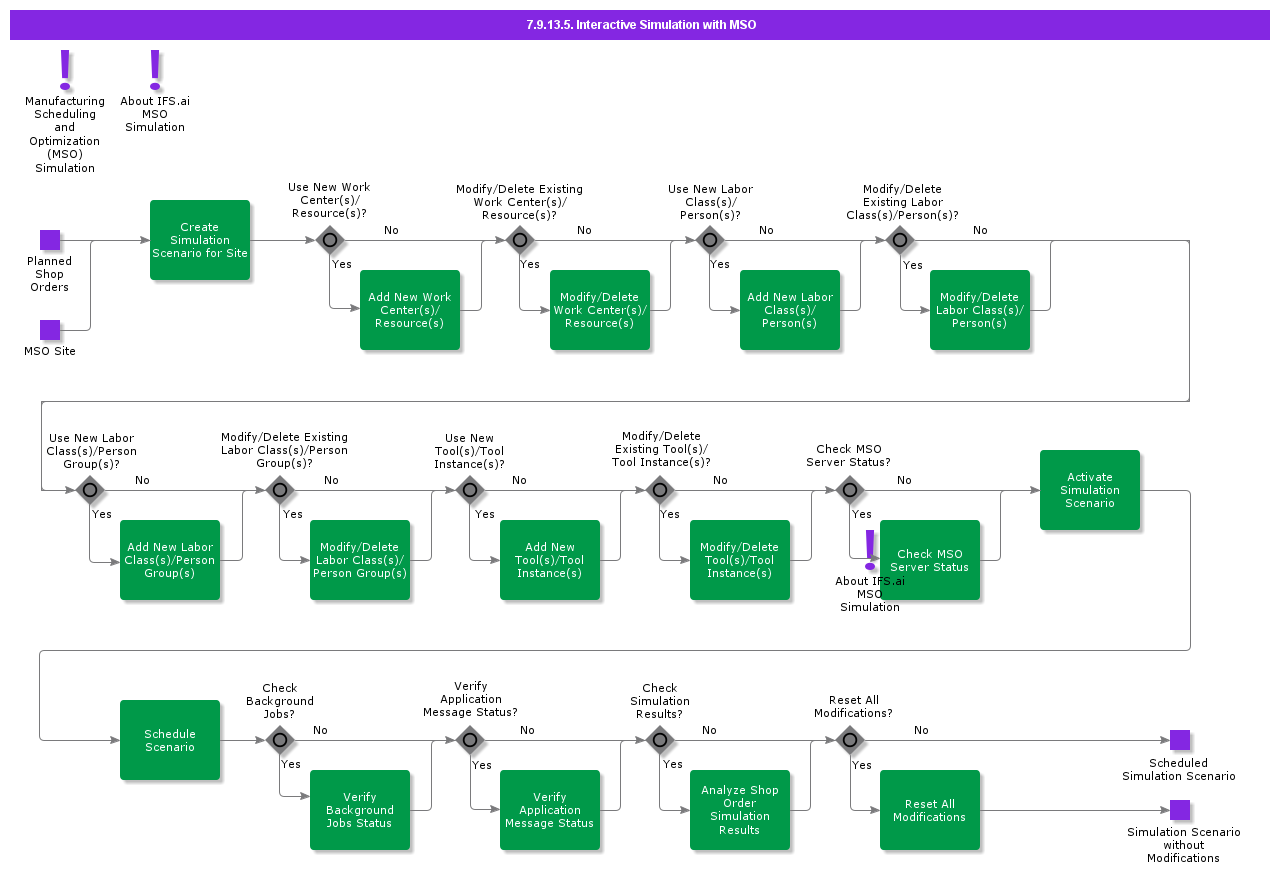Click the 'Check MSO Server Status?' question text
Image resolution: width=1280 pixels, height=883 pixels.
point(848,456)
